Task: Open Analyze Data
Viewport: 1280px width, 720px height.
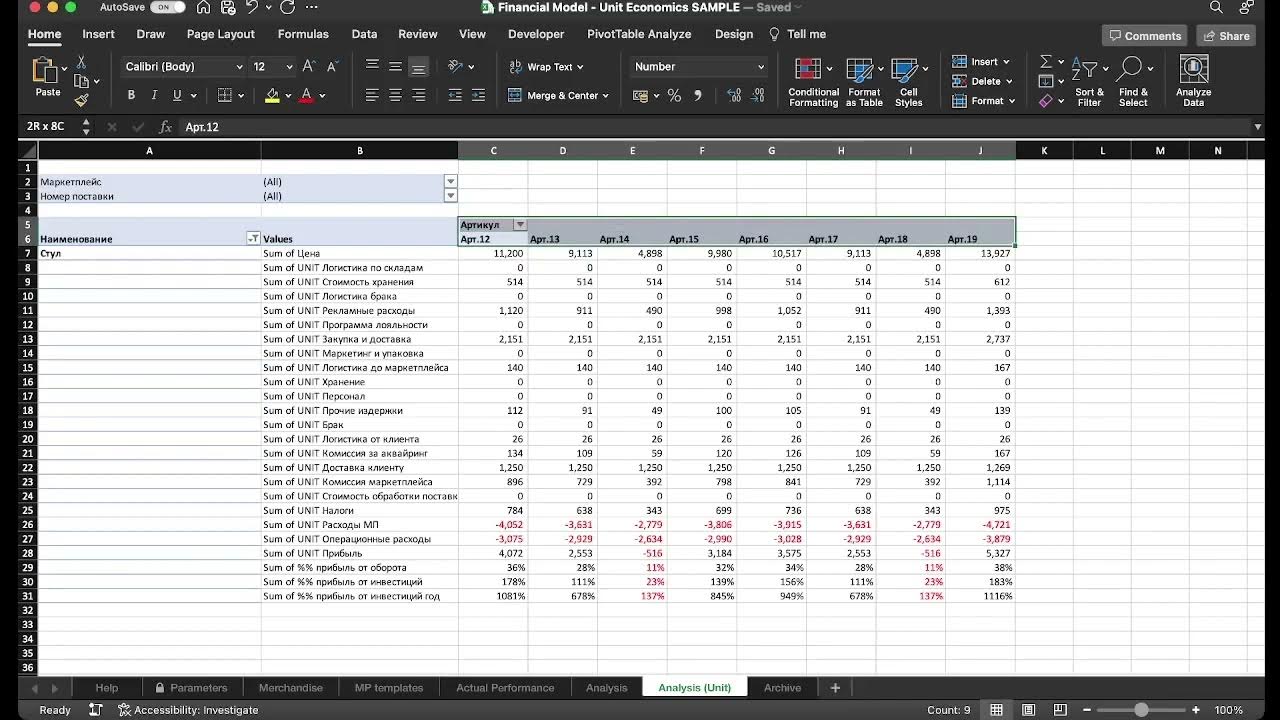Action: tap(1193, 82)
